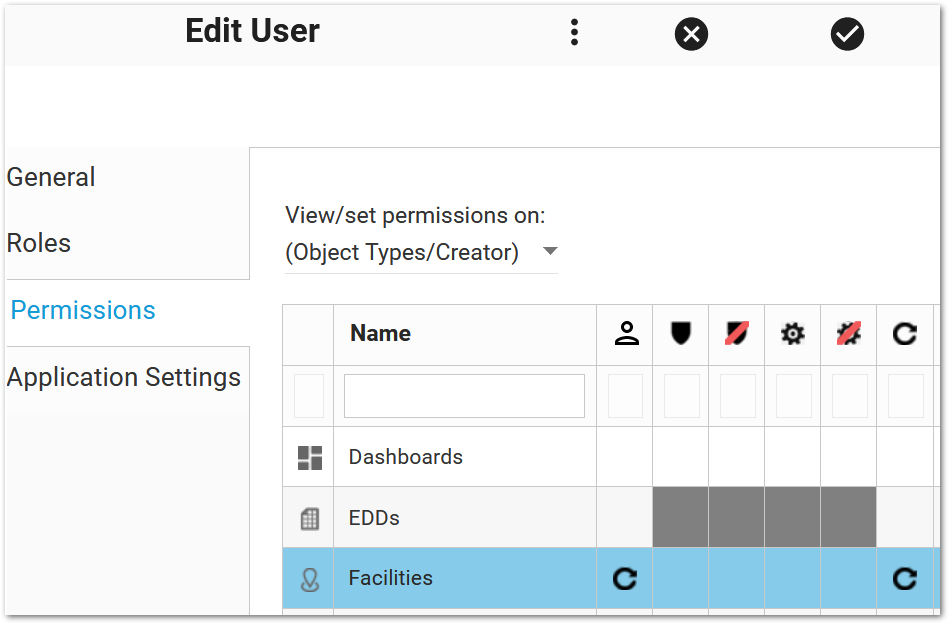Select the crossed-out gear deny permission icon
The width and height of the screenshot is (949, 624).
tap(848, 334)
